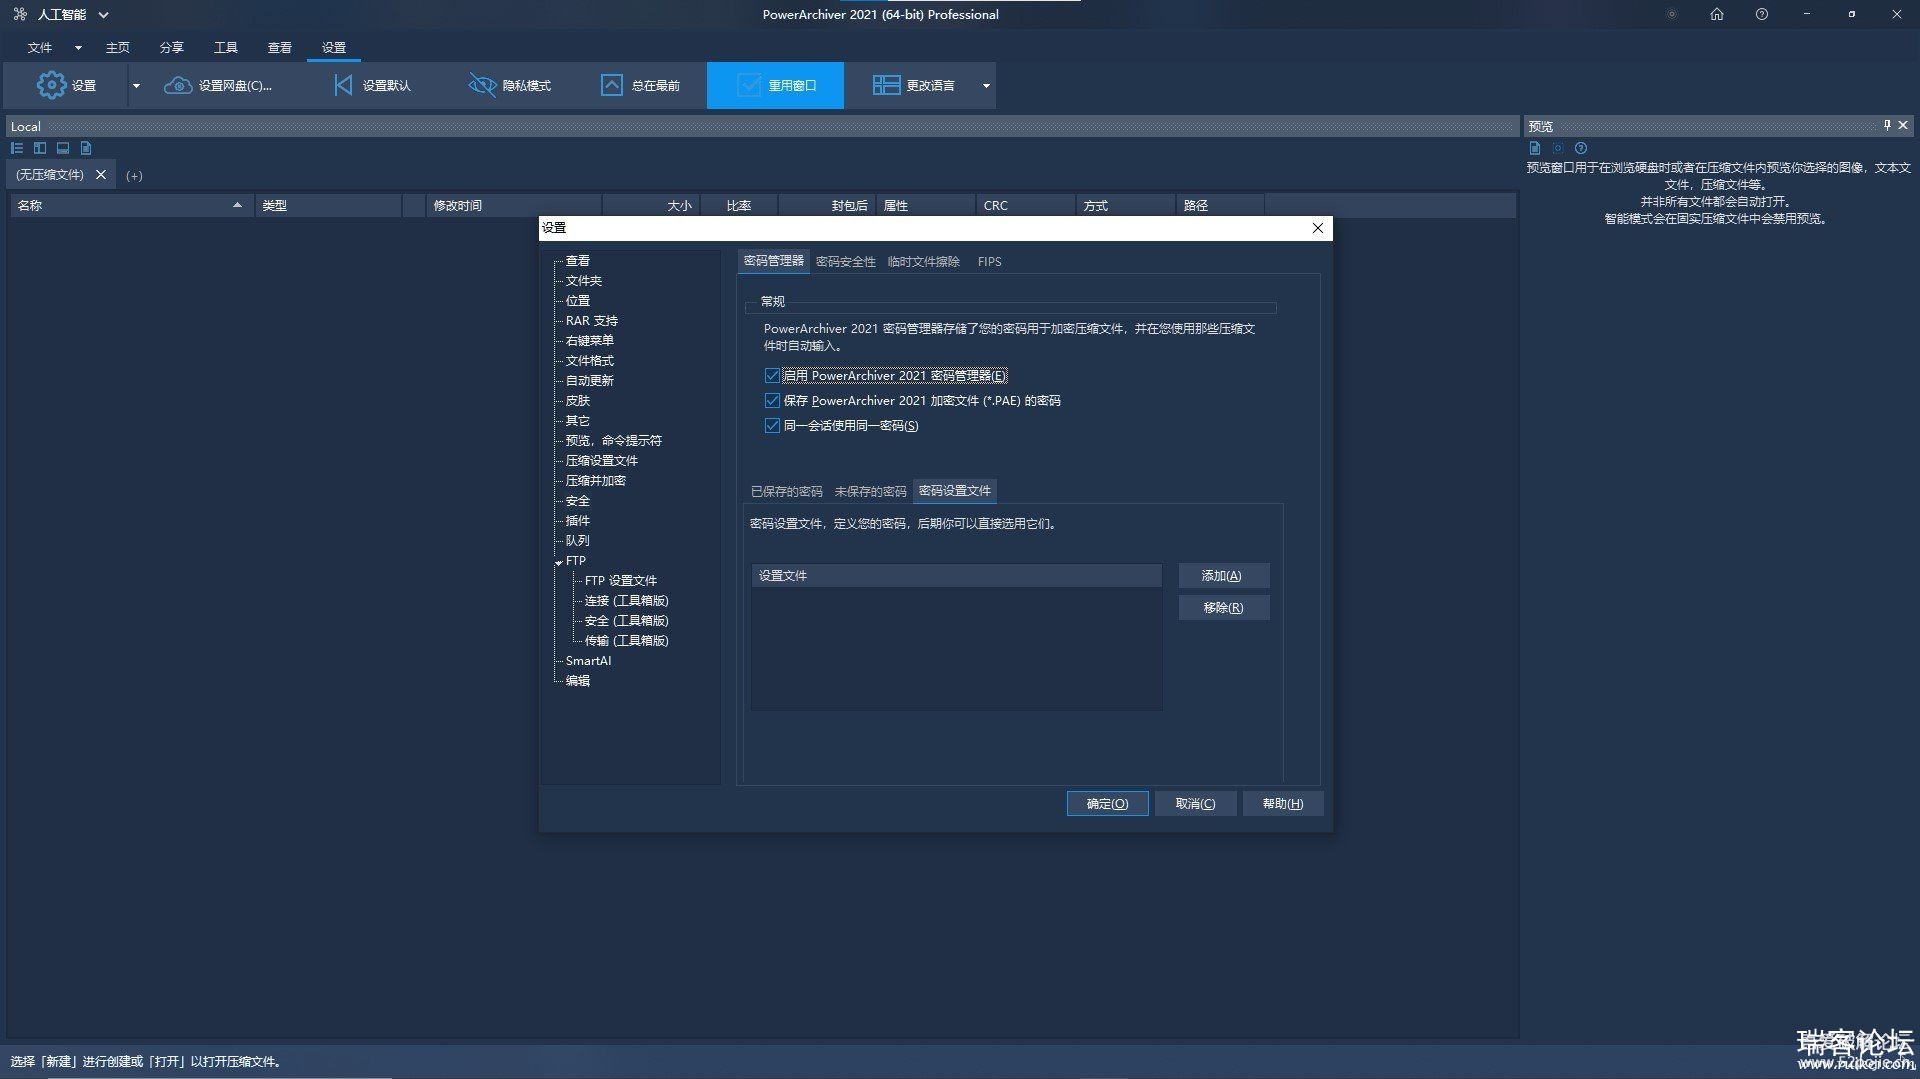Switch to 分享 ribbon tab
Image resolution: width=1920 pixels, height=1079 pixels.
point(172,47)
